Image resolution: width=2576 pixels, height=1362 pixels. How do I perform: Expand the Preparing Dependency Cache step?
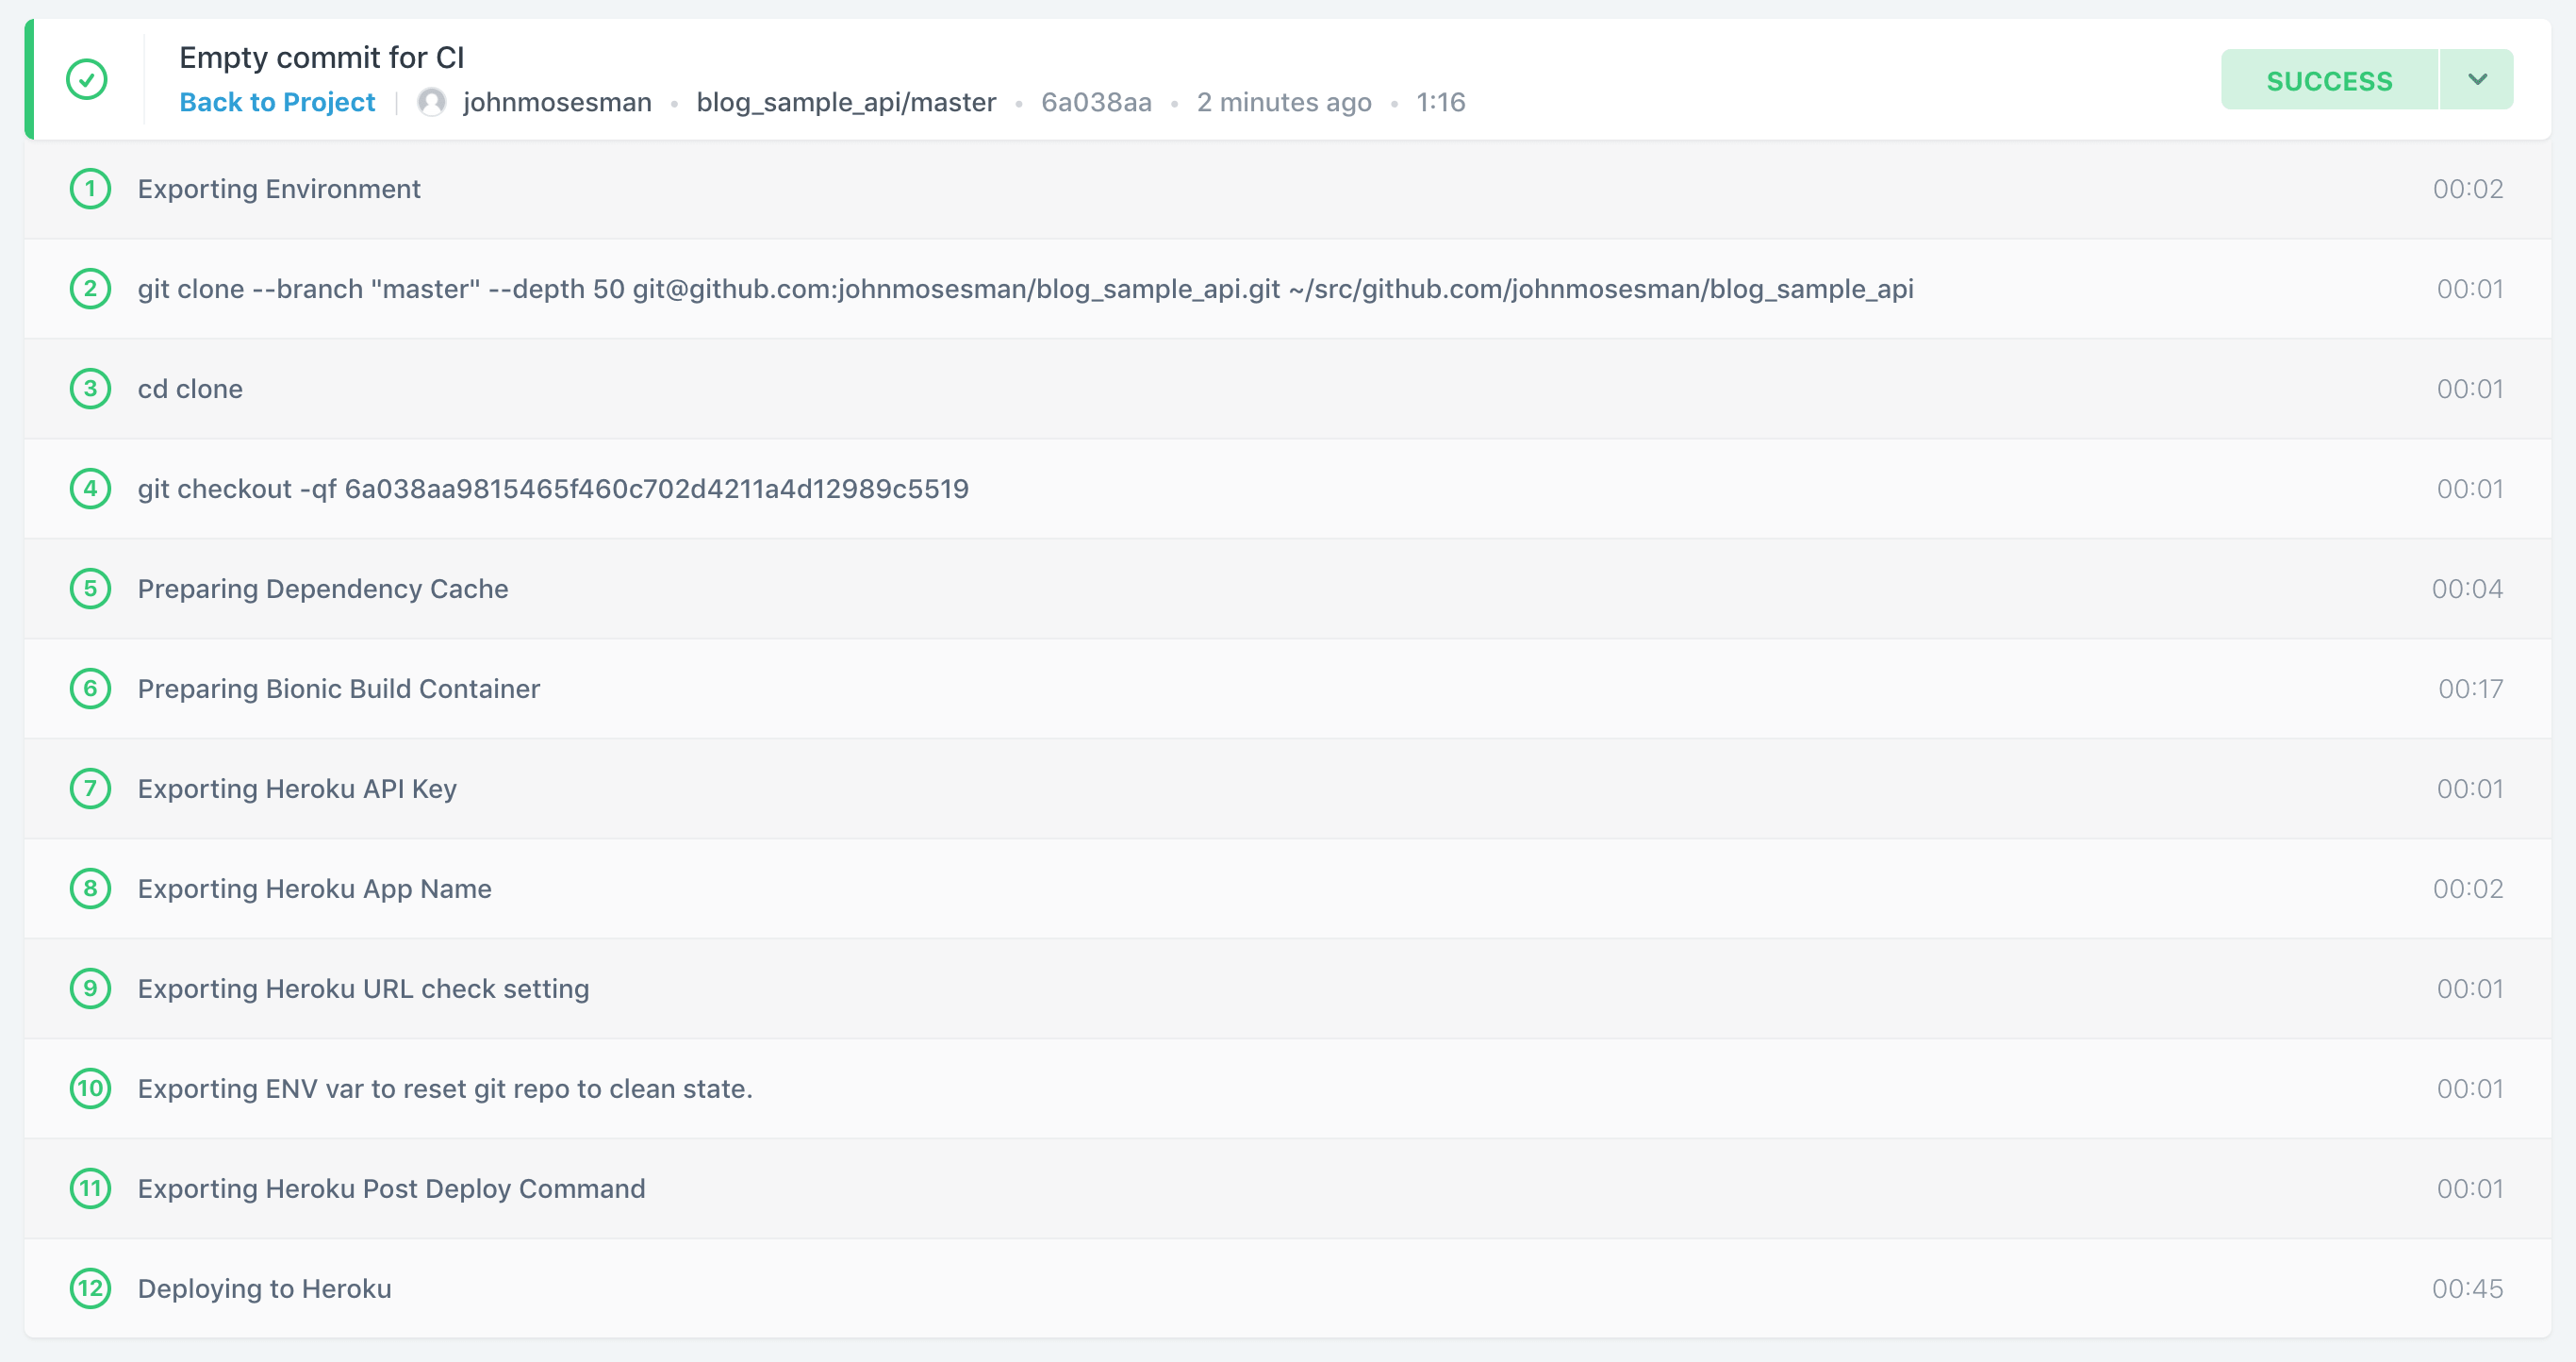[1288, 589]
